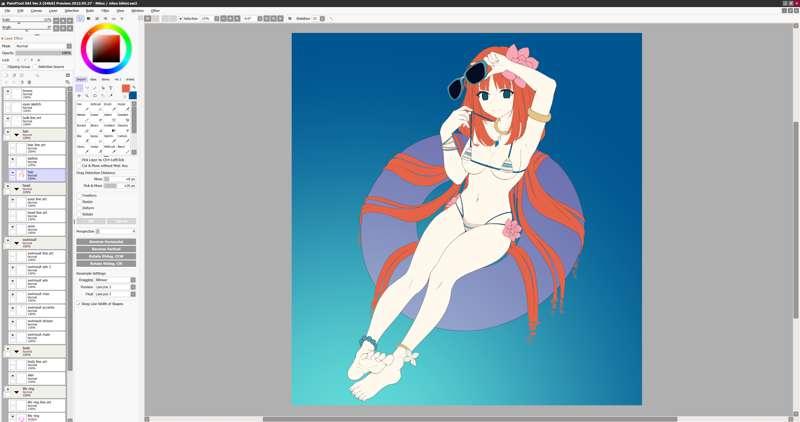
Task: Click the Rotate 90deg CW button
Action: click(x=106, y=263)
